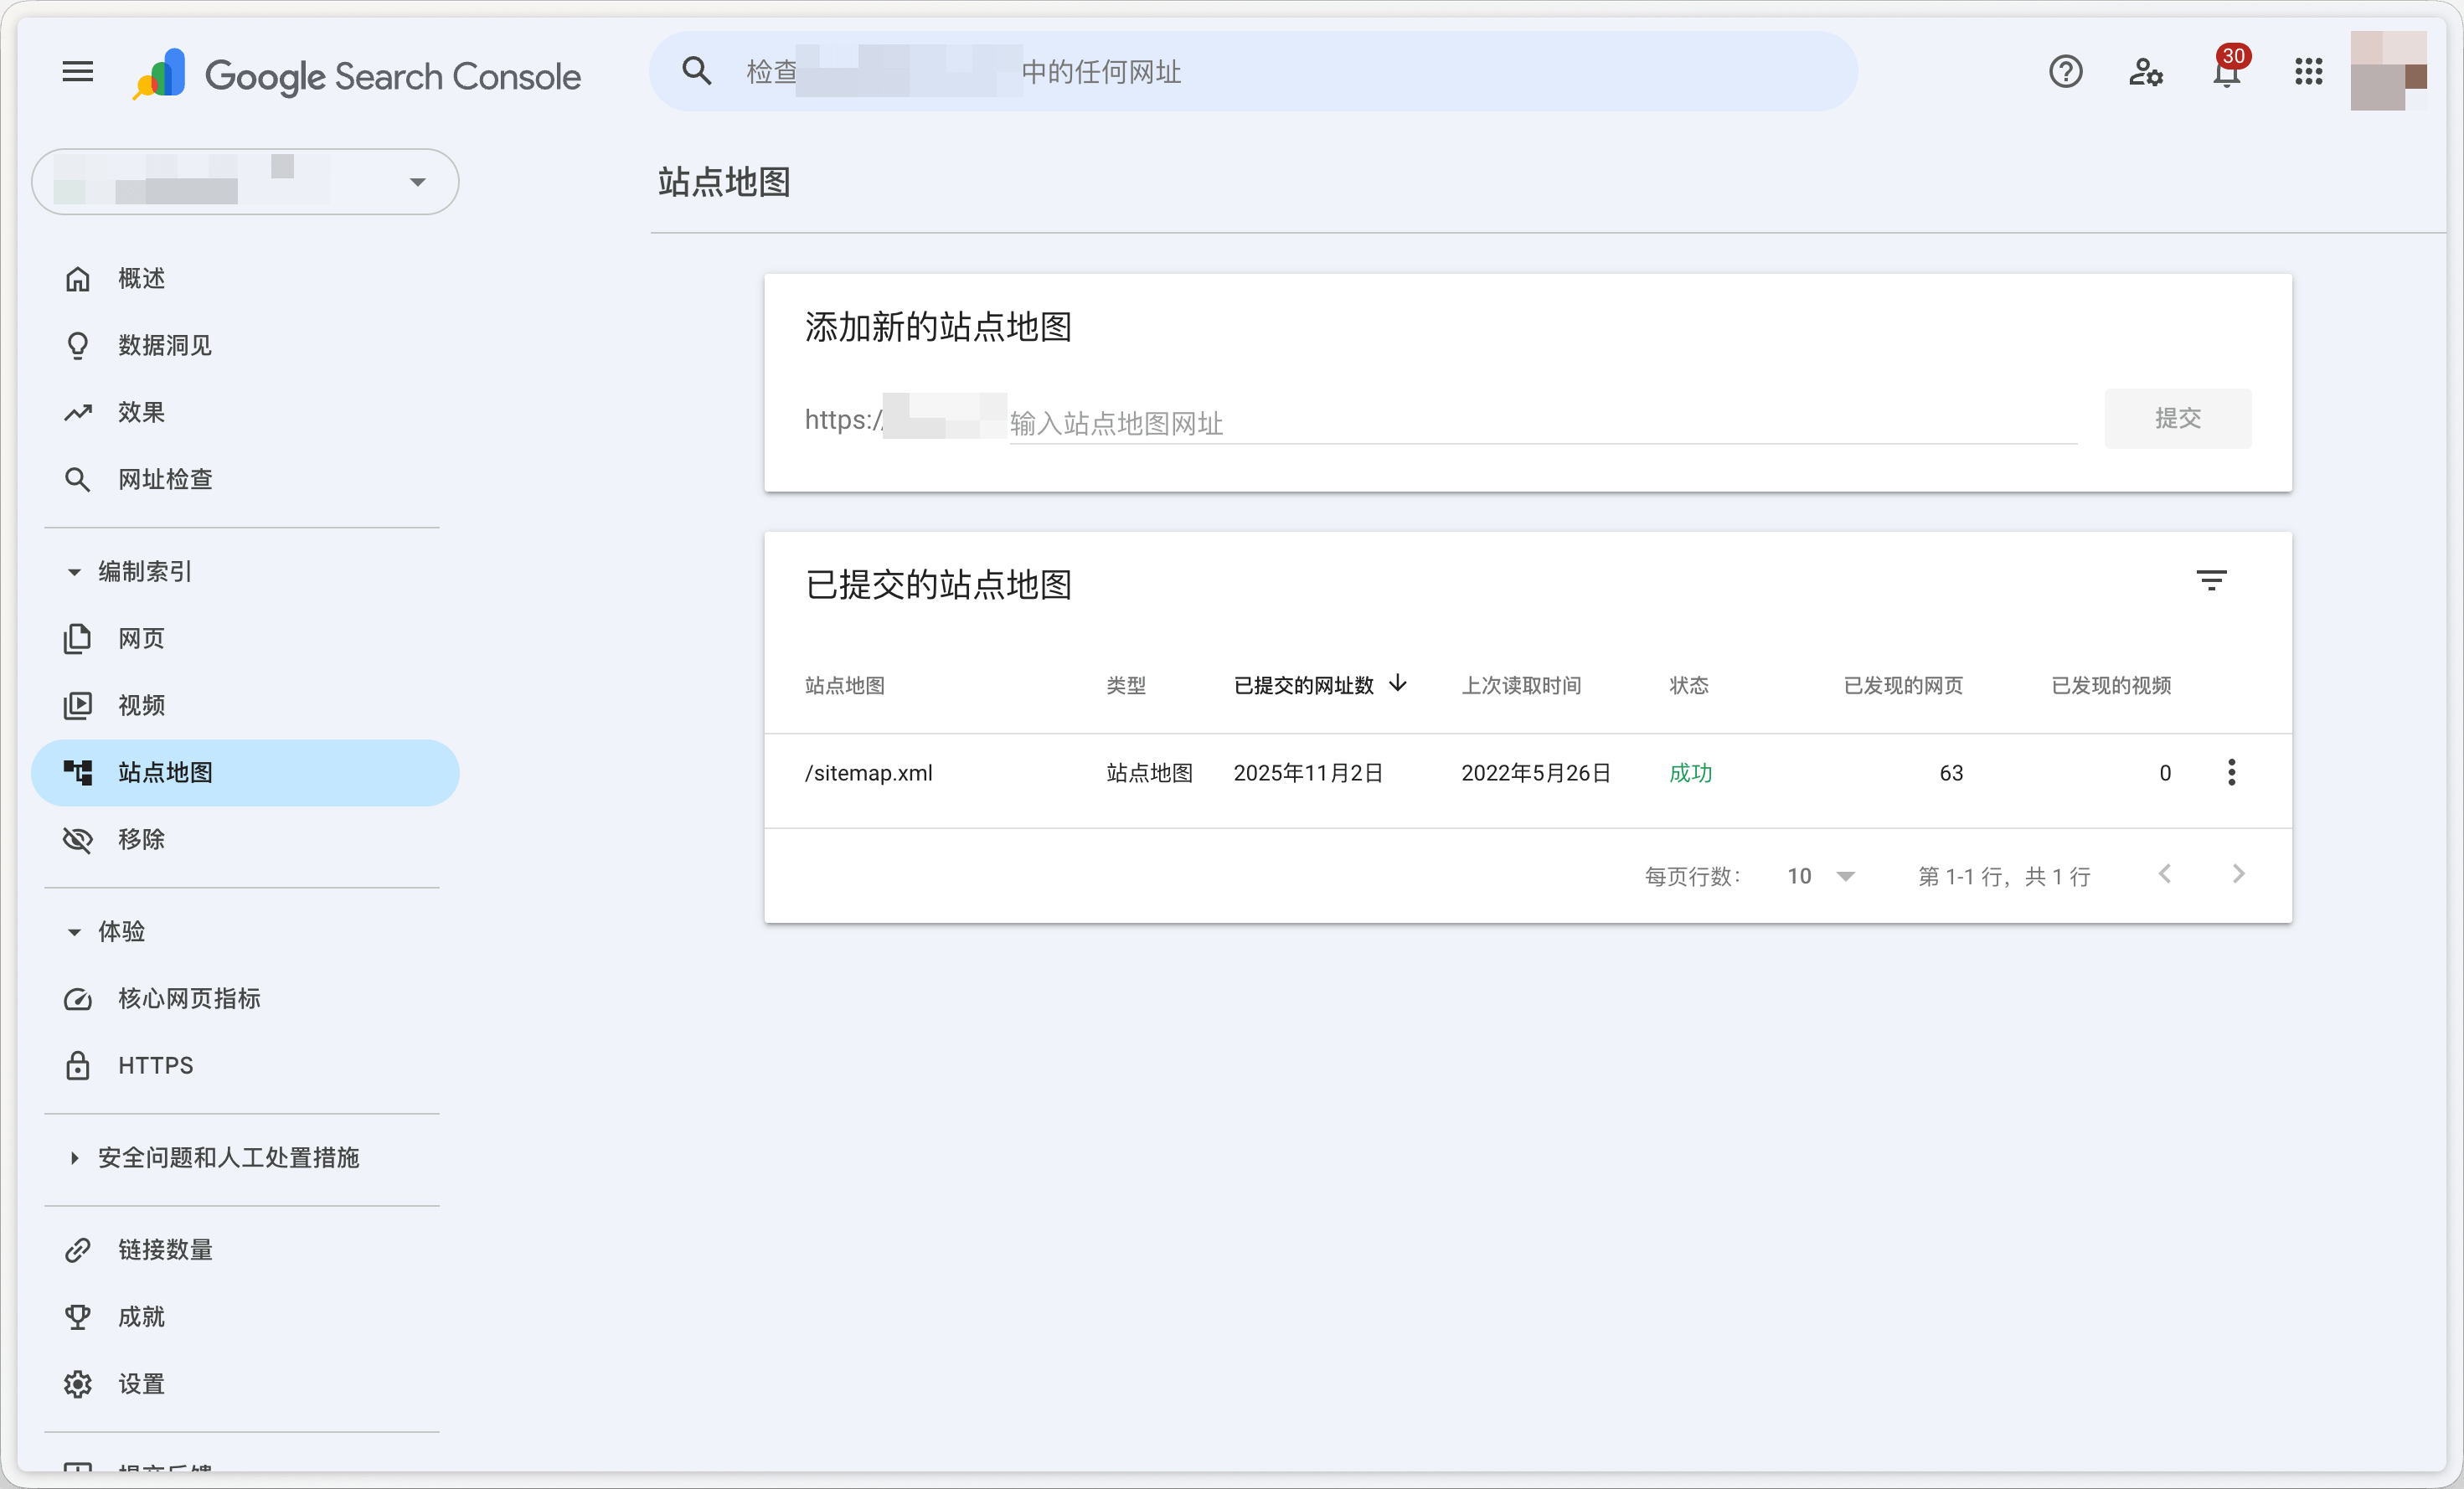Open 视频 video indexing report
The height and width of the screenshot is (1489, 2464).
point(245,706)
